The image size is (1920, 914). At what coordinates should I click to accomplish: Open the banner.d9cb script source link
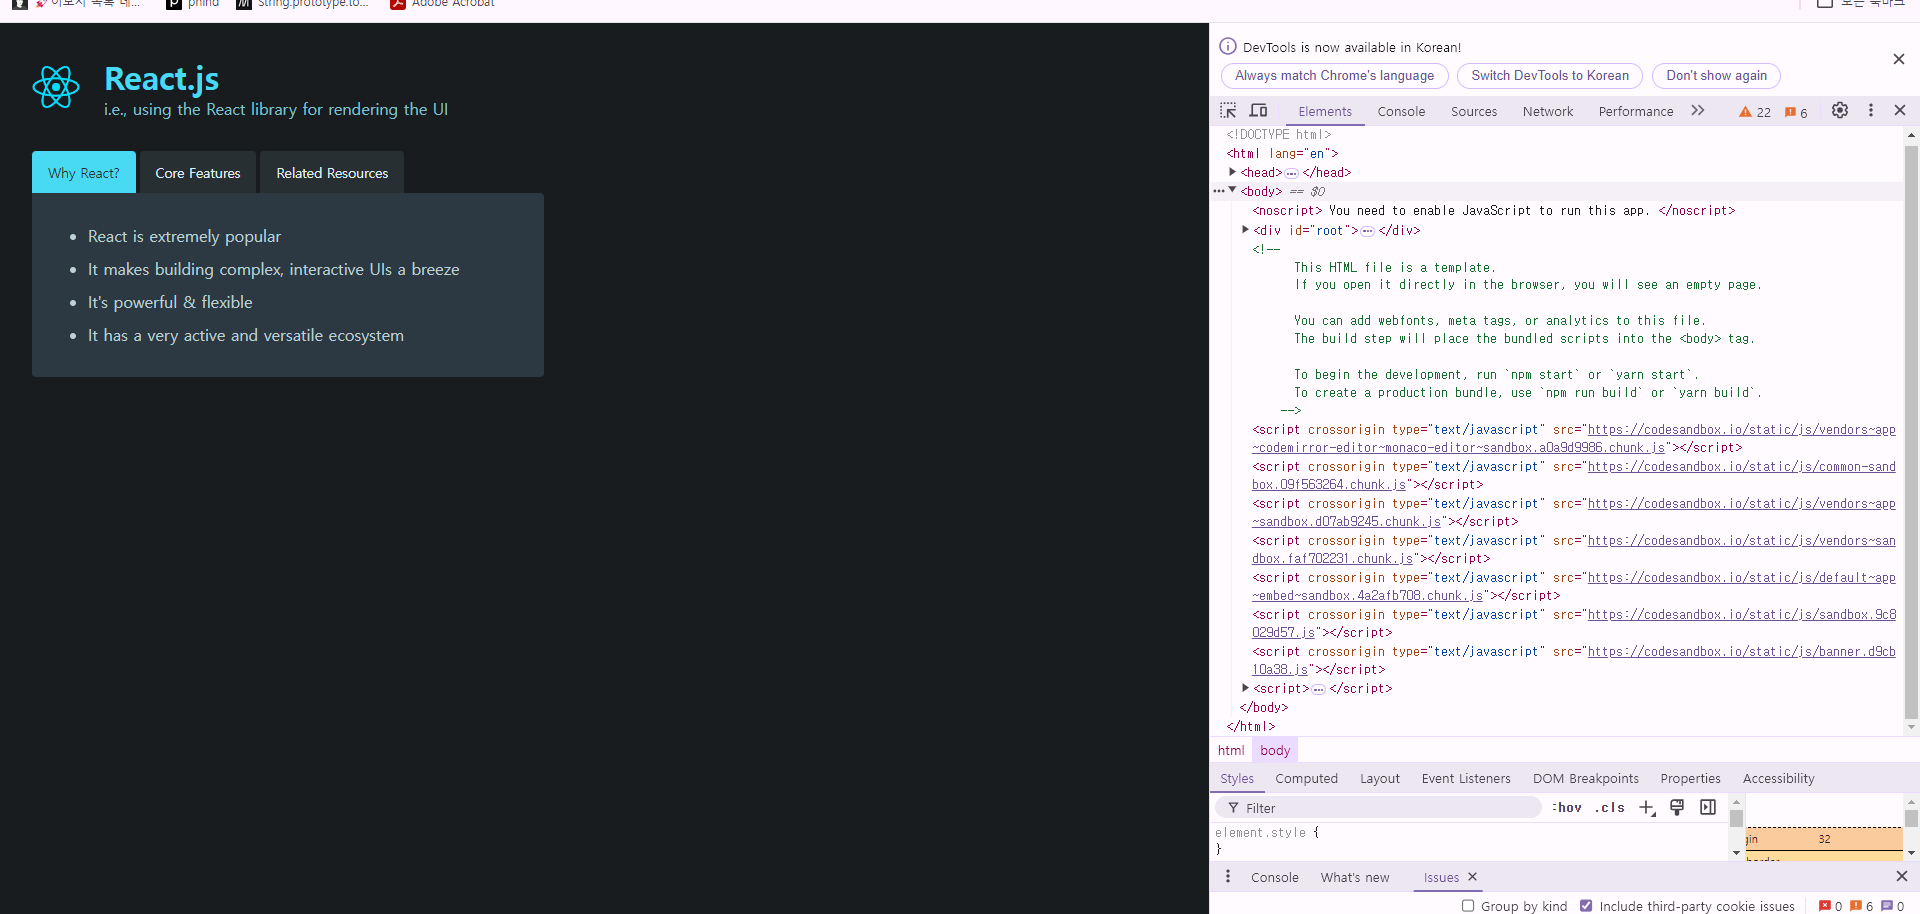point(1741,652)
